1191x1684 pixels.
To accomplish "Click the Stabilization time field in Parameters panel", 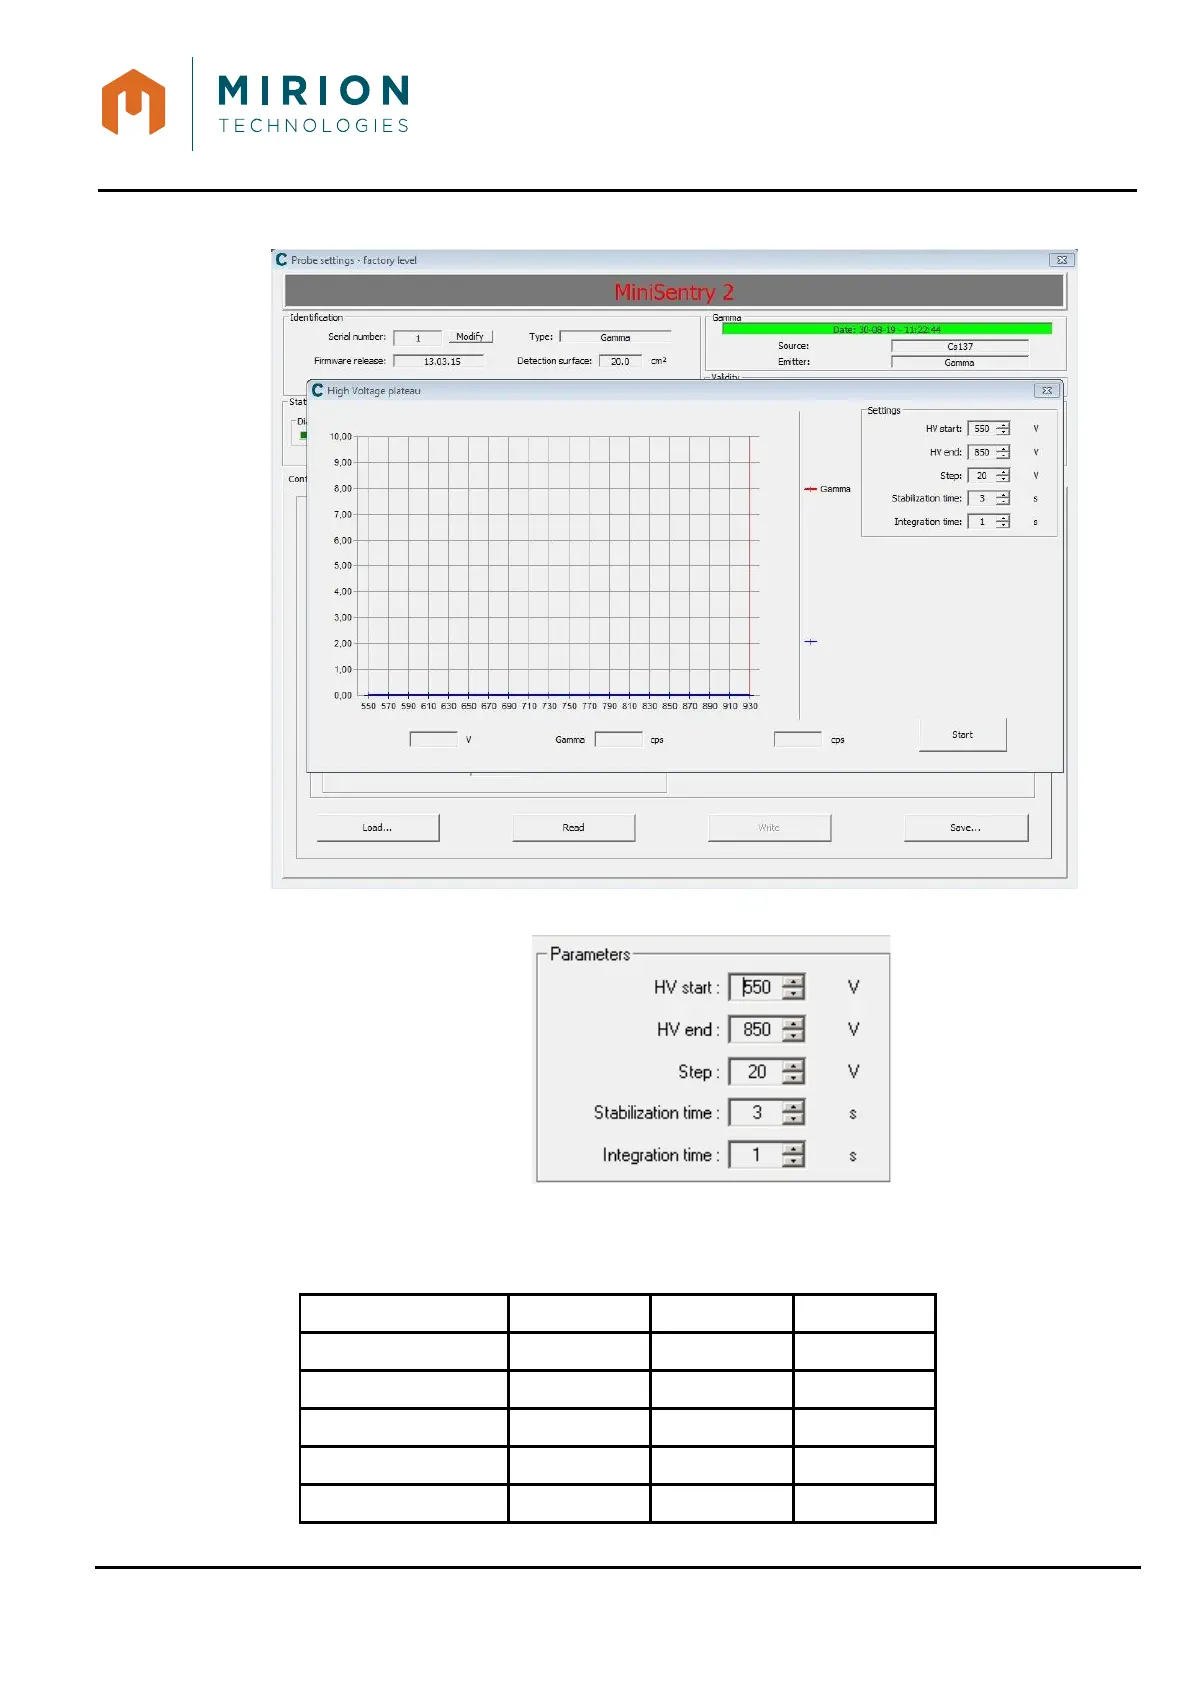I will [x=756, y=1113].
